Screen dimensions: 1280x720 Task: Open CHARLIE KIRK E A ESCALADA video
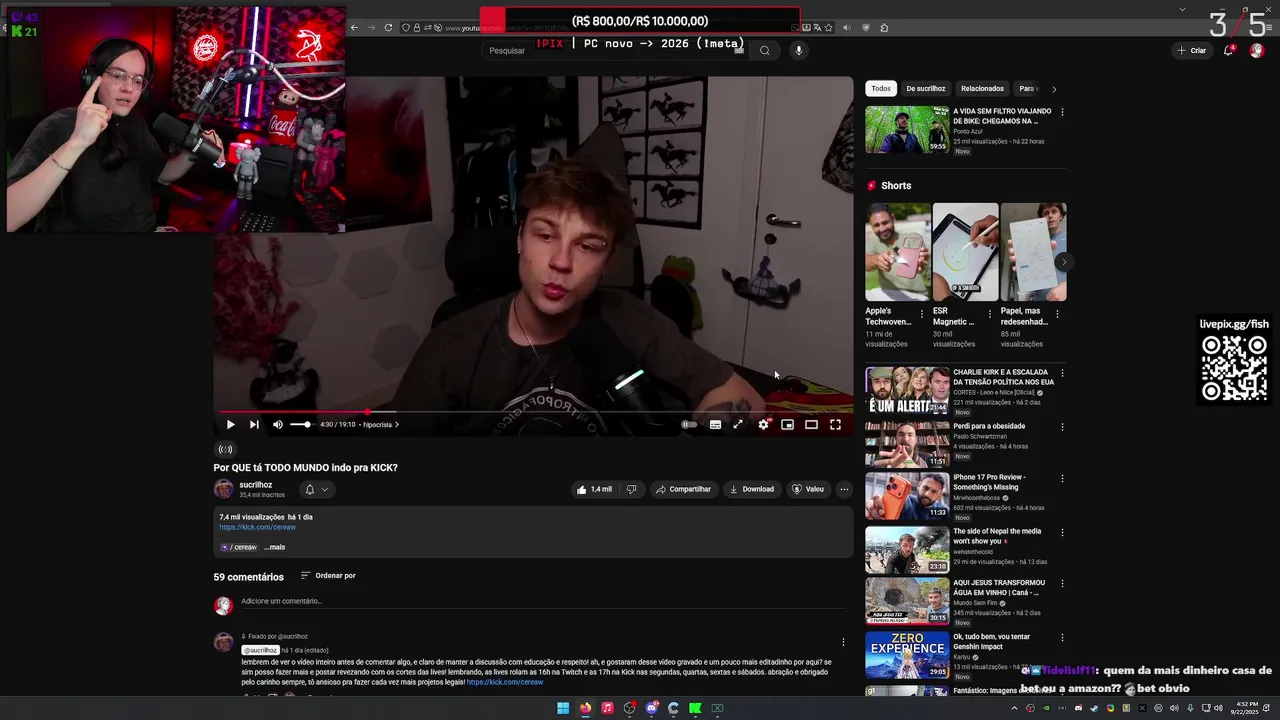point(907,390)
